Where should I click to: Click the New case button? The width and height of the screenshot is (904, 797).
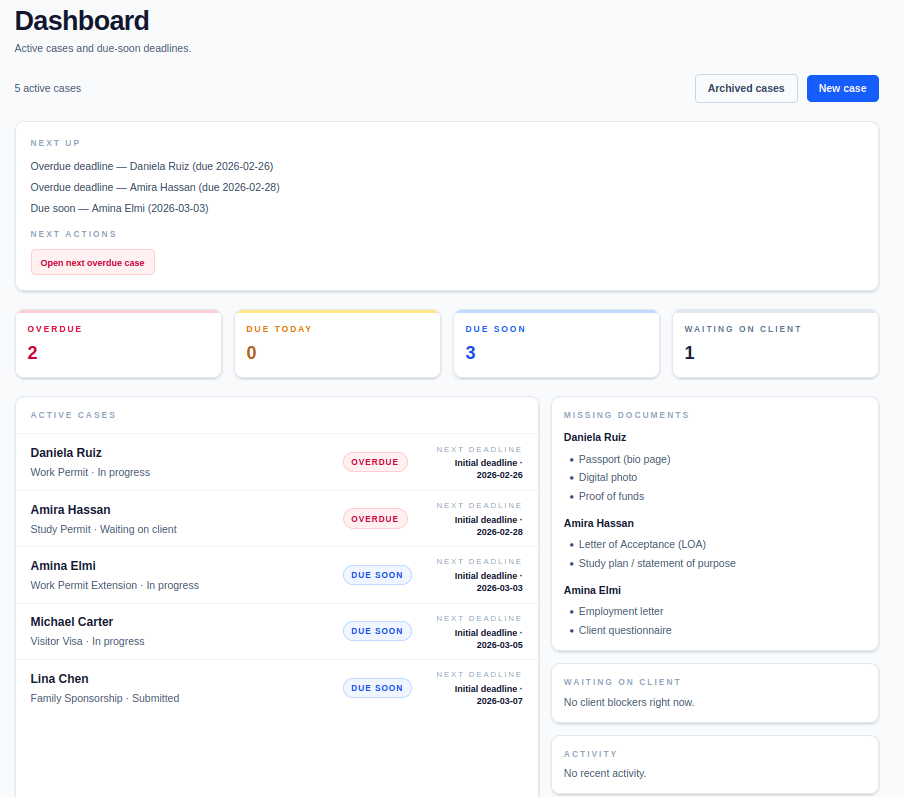click(841, 88)
